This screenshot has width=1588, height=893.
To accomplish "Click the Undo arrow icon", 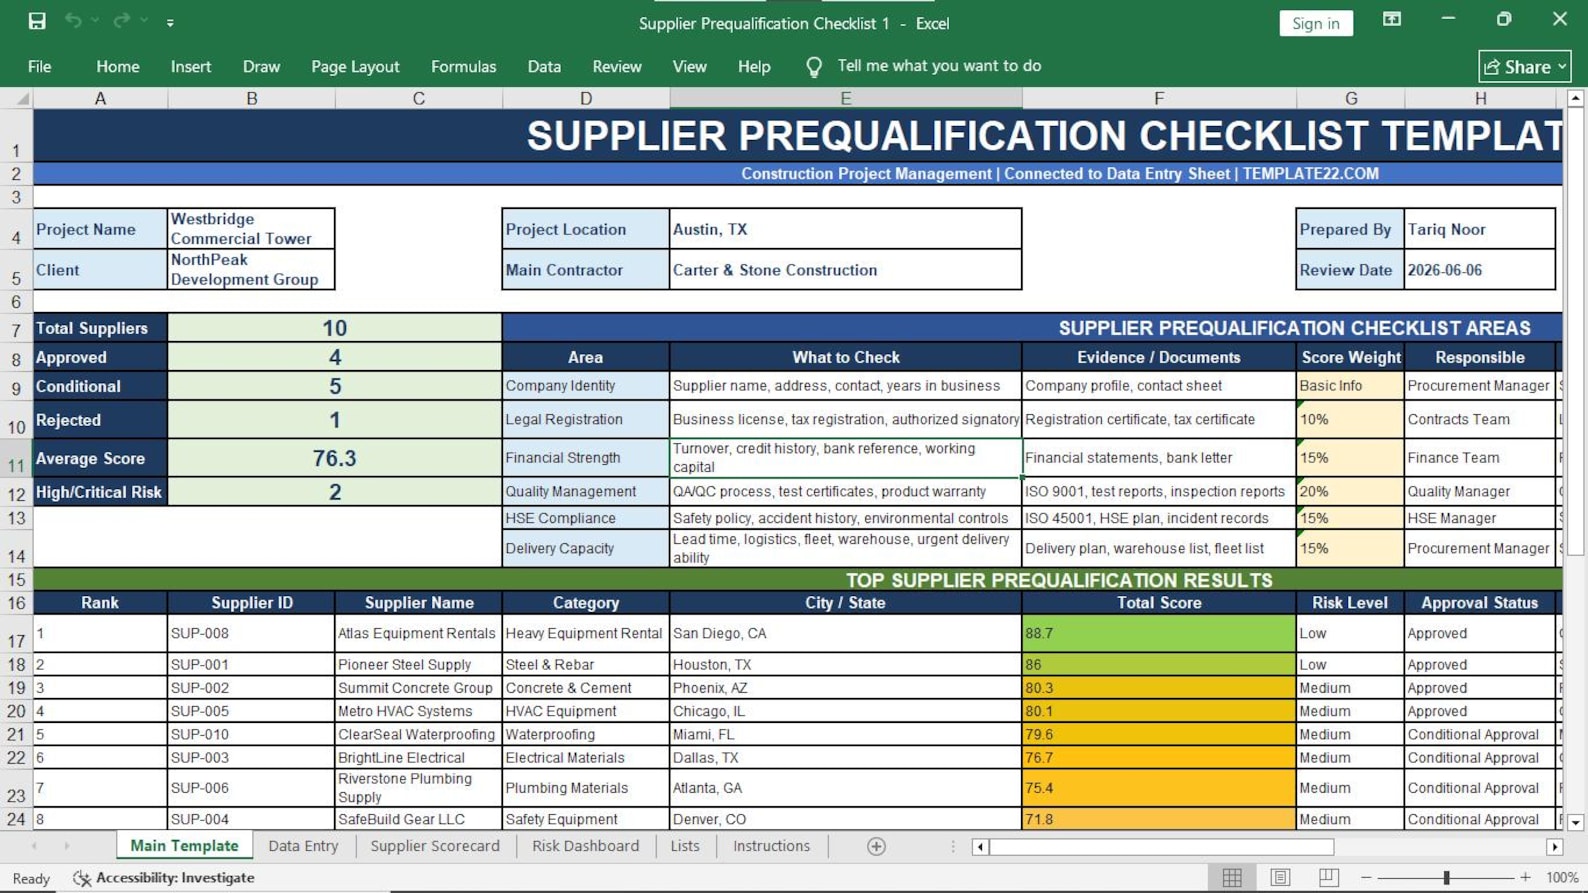I will pyautogui.click(x=73, y=21).
